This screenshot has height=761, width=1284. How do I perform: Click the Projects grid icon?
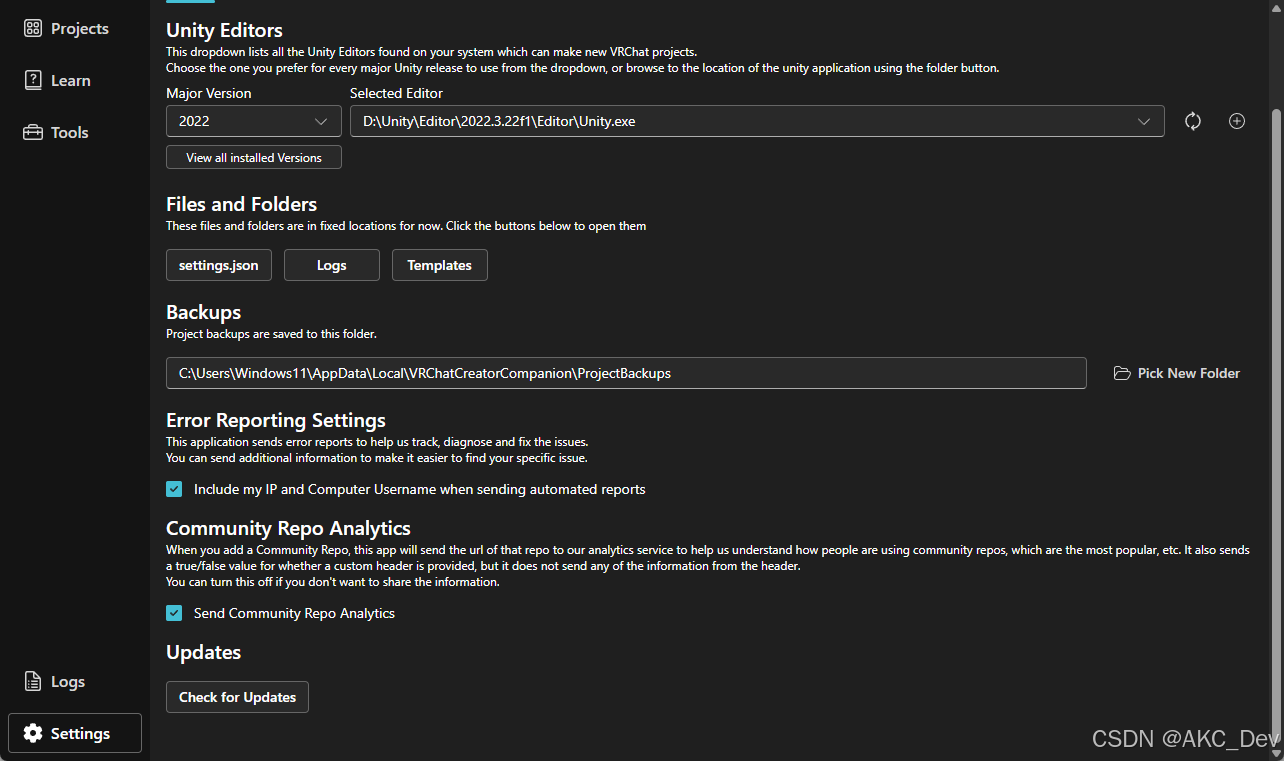click(33, 29)
